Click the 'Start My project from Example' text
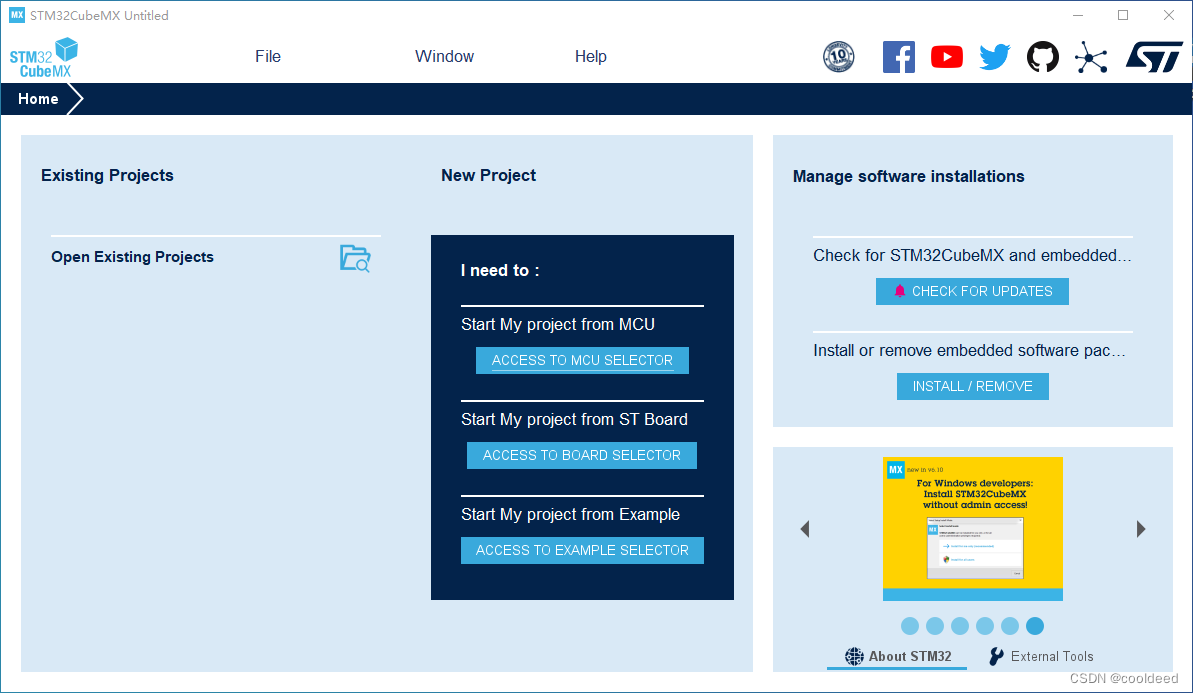Screen dimensions: 1193x693 coord(571,515)
